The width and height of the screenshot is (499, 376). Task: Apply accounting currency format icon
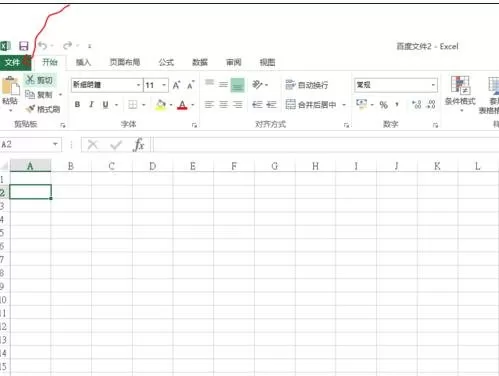pos(361,104)
